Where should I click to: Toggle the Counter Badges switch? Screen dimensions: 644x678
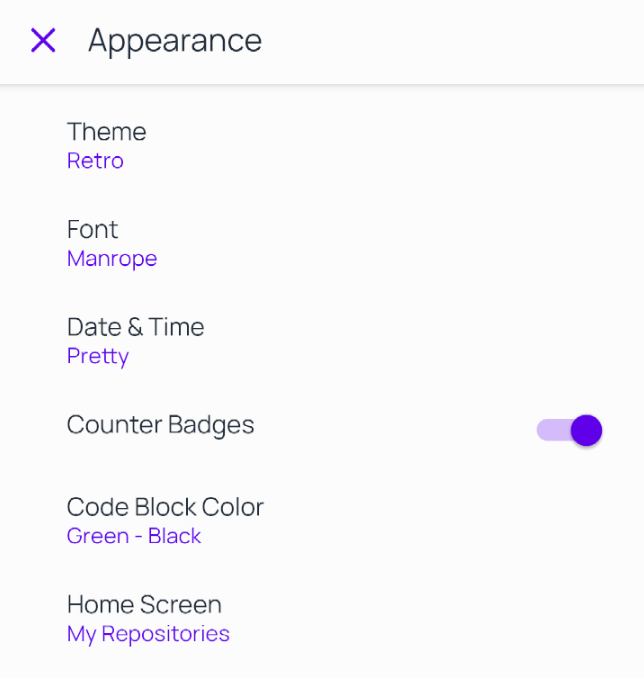(x=569, y=430)
